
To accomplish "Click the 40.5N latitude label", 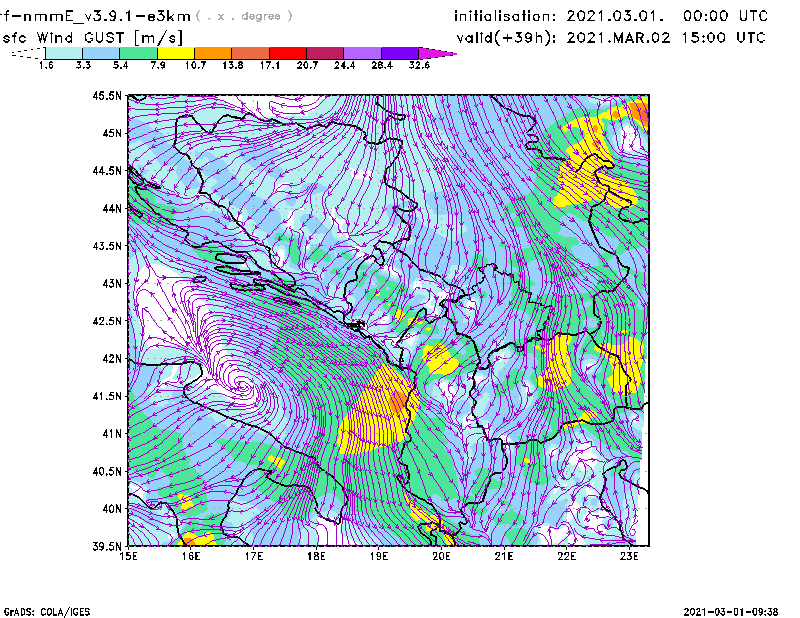I will (x=107, y=472).
